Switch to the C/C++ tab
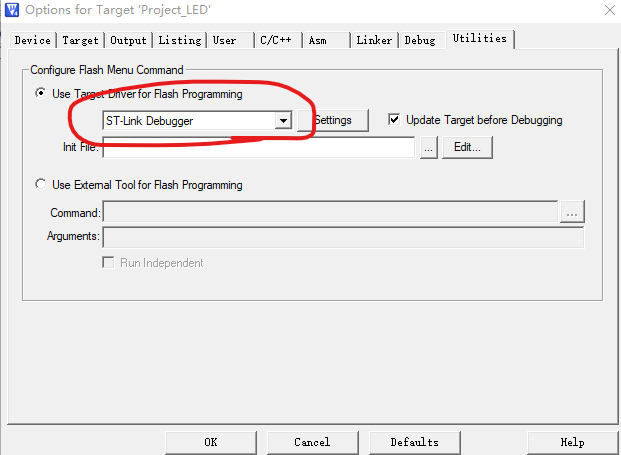 (278, 40)
